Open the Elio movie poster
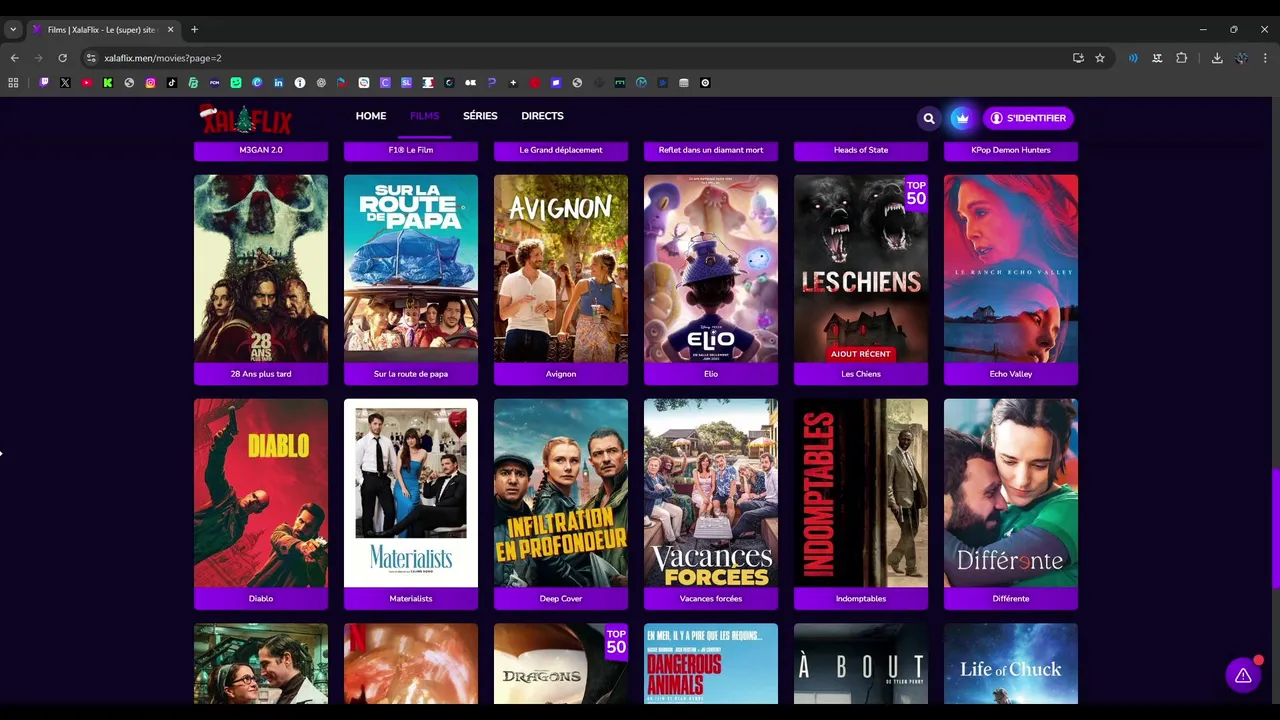 coord(711,269)
